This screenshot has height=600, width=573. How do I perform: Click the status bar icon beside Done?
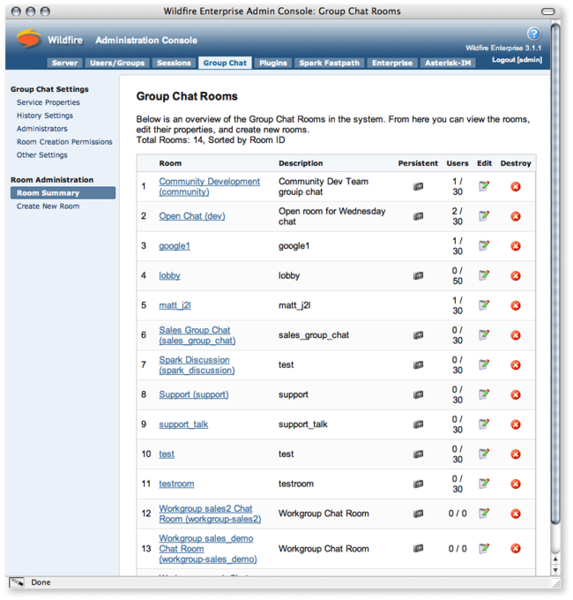16,582
